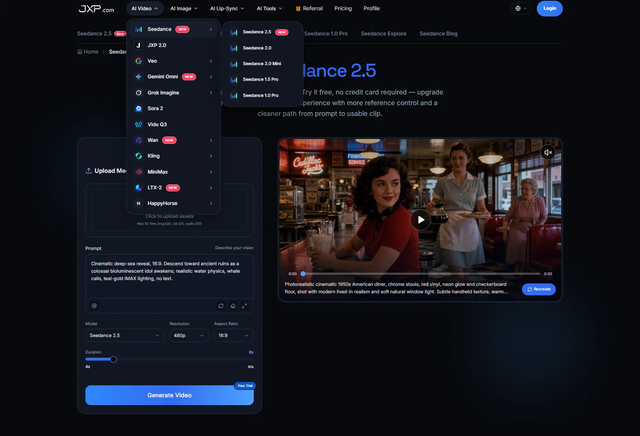Go to the Profile page
Viewport: 640px width, 436px height.
[x=371, y=9]
